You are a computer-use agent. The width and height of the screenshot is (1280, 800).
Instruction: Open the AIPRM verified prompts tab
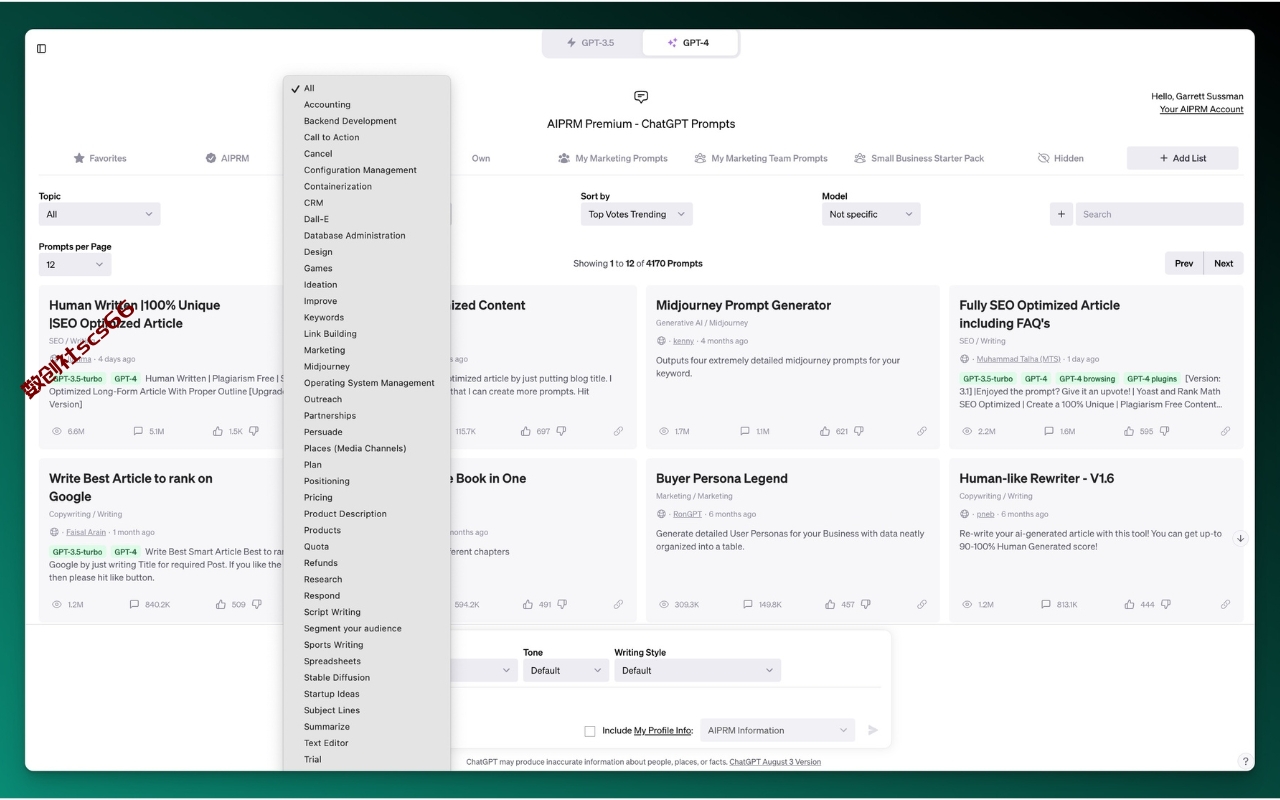[228, 158]
